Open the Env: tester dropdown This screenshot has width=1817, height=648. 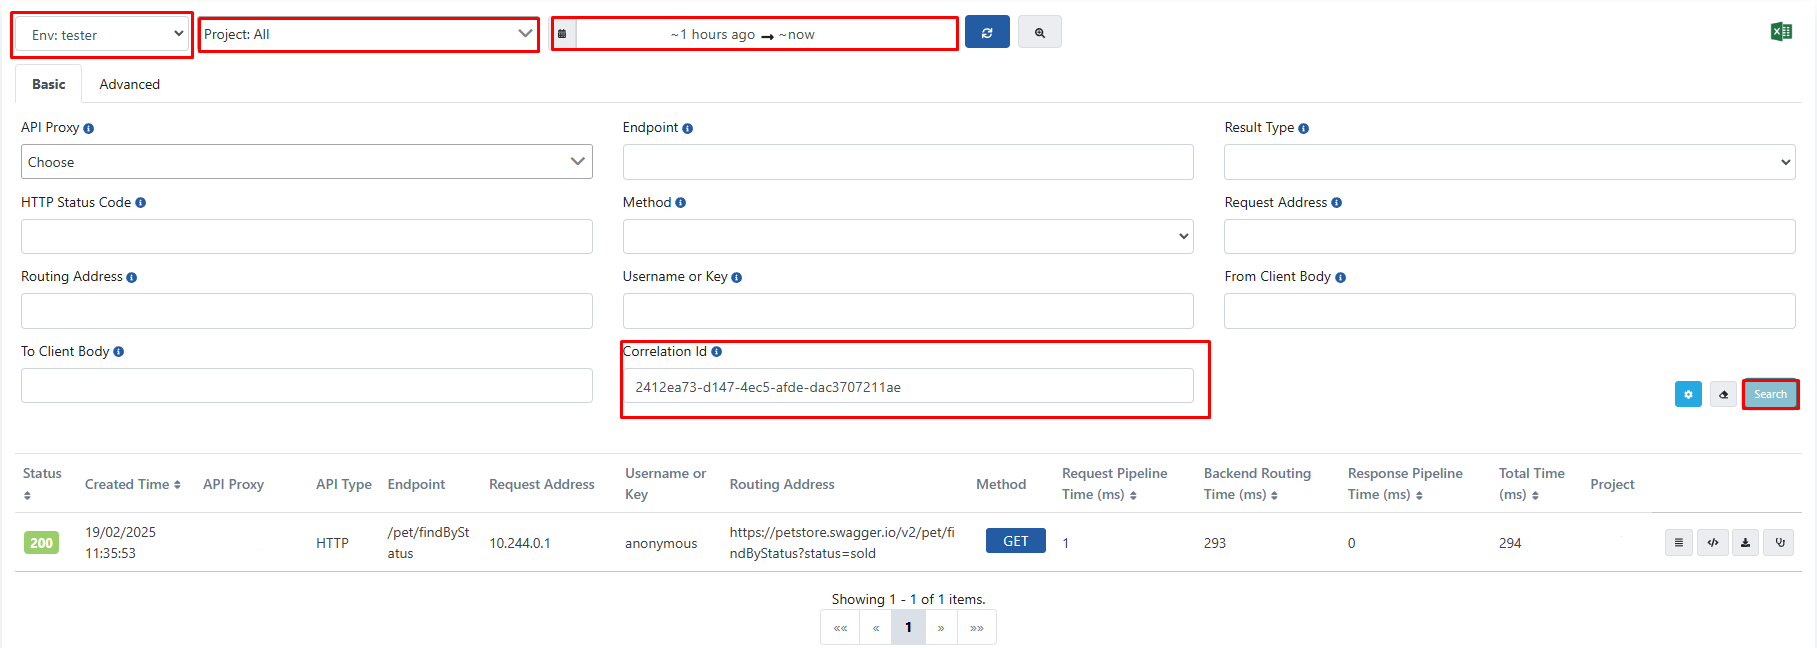(103, 35)
